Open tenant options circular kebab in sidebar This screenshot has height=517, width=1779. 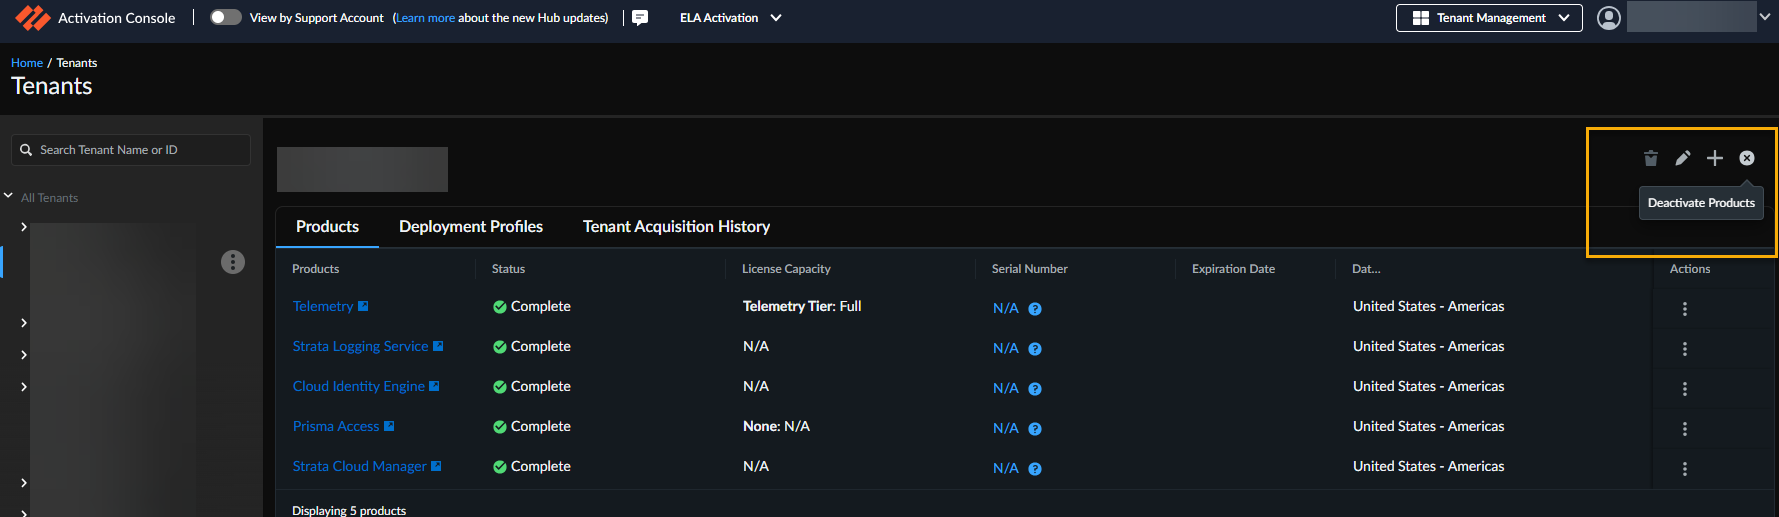tap(233, 262)
